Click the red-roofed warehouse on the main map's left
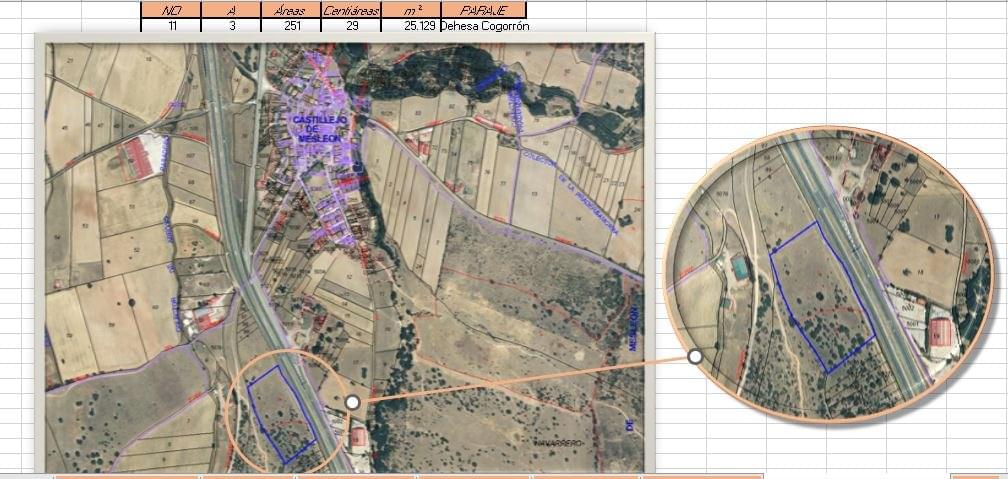The image size is (1008, 479). click(137, 158)
